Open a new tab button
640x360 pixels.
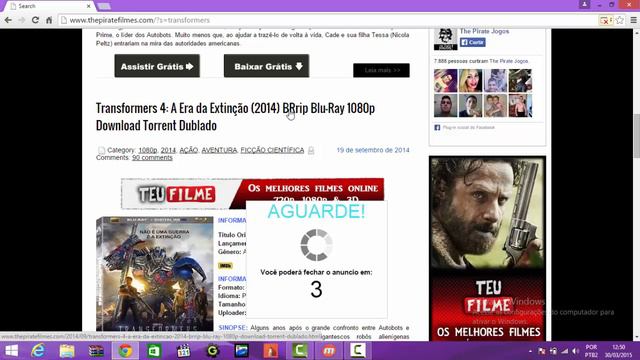click(x=104, y=6)
